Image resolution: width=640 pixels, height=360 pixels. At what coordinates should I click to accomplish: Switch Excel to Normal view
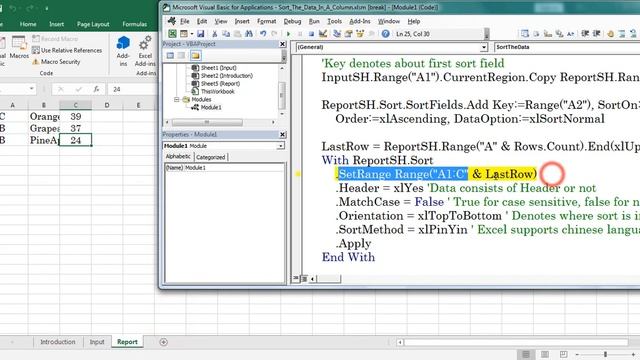click(526, 354)
